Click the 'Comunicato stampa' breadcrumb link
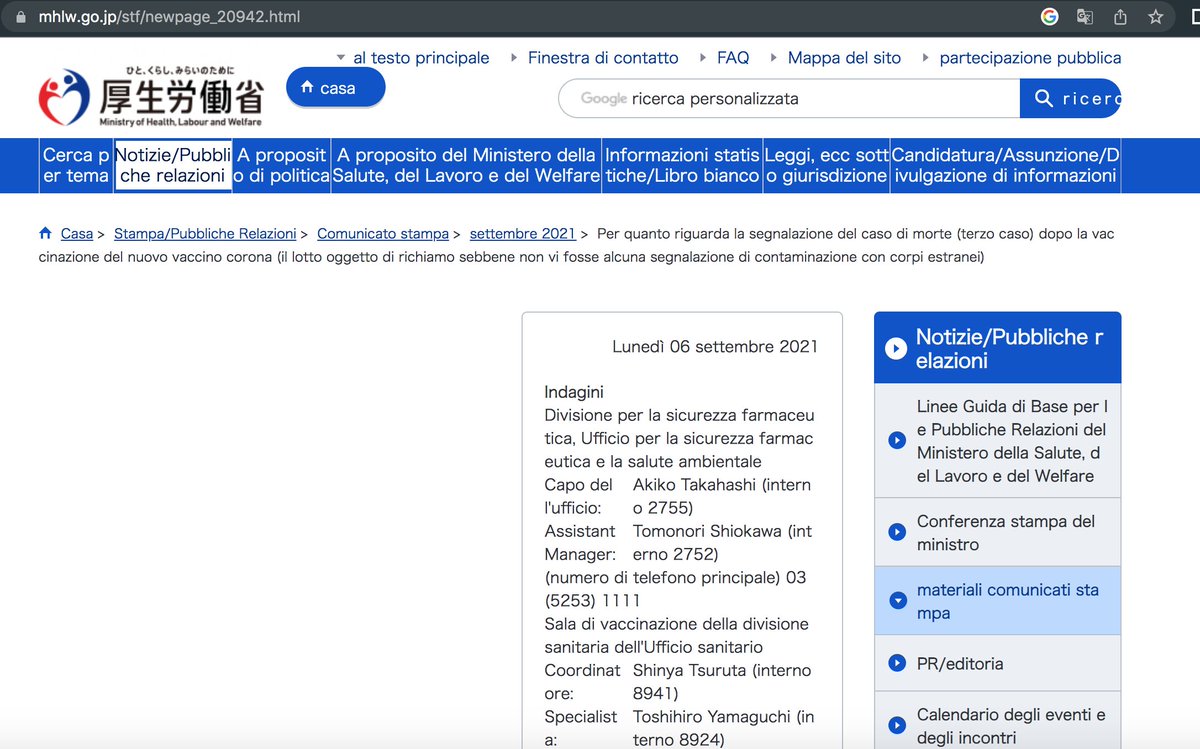The height and width of the screenshot is (749, 1200). tap(383, 233)
